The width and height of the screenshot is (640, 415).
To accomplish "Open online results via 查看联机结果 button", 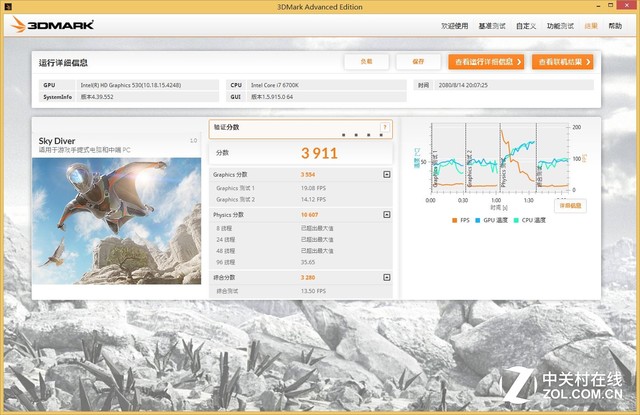I will [x=562, y=62].
